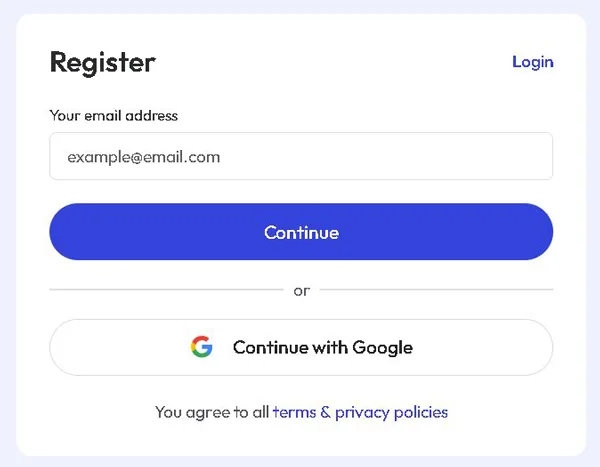
Task: Sign up using Continue with Google
Action: click(x=301, y=347)
